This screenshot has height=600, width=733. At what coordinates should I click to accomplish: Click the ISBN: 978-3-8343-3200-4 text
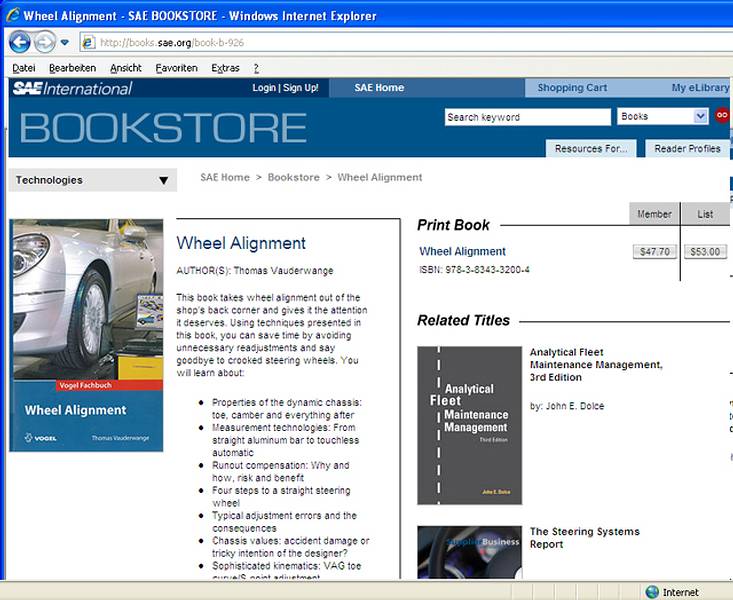pos(474,269)
